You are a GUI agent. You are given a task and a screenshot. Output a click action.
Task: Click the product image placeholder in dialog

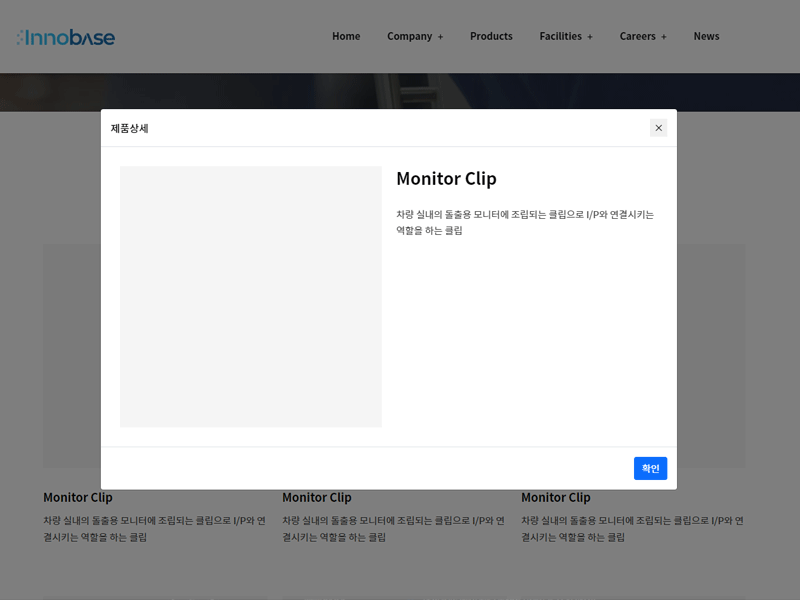(251, 297)
